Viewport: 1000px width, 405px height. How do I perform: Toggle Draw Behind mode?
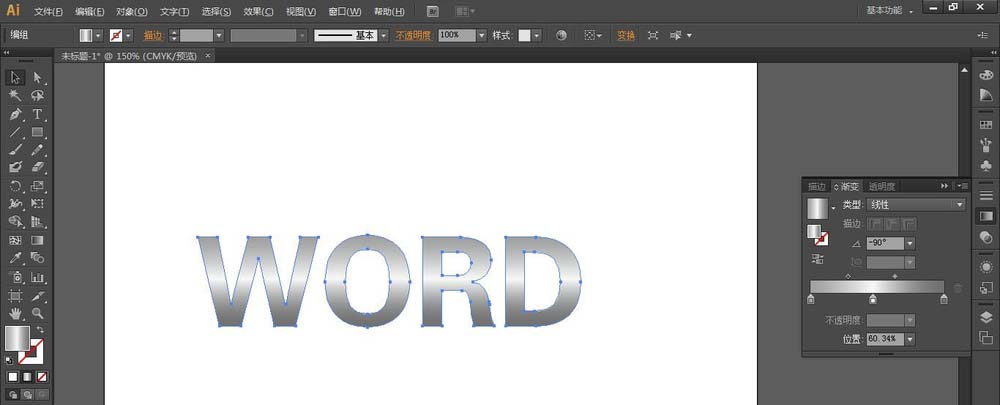(x=27, y=395)
